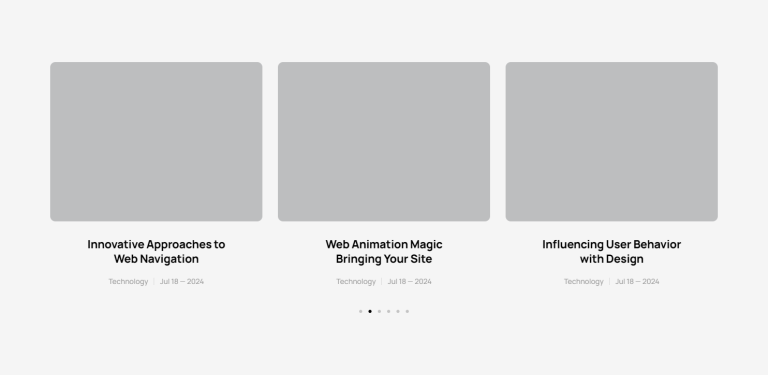The height and width of the screenshot is (375, 768).
Task: Open the Influencing User Behavior card image
Action: point(611,141)
